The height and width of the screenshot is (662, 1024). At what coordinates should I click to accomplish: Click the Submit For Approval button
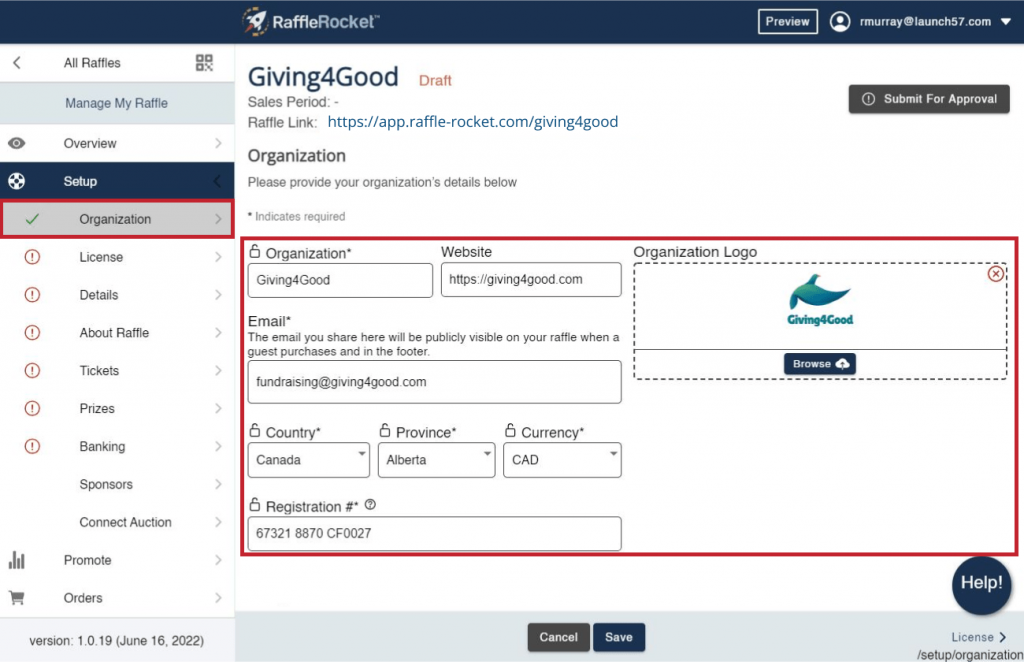928,99
